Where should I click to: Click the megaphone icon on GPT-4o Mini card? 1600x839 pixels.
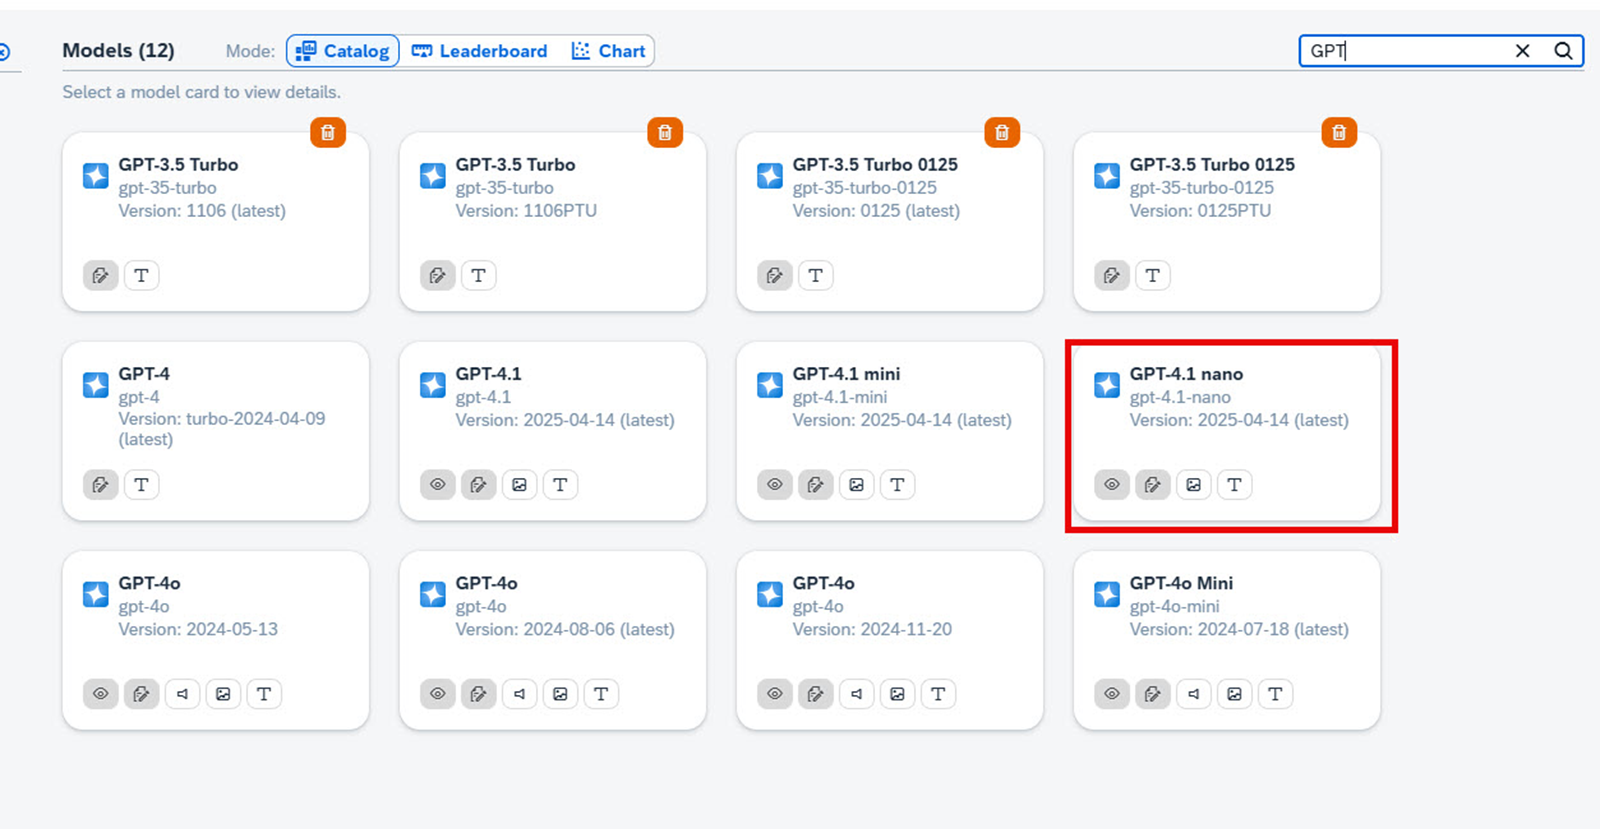pos(1193,694)
